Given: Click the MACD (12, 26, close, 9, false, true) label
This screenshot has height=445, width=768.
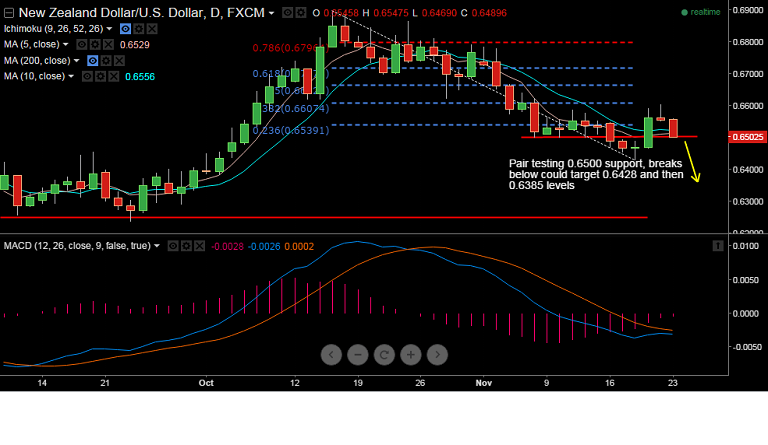Looking at the screenshot, I should pyautogui.click(x=77, y=246).
